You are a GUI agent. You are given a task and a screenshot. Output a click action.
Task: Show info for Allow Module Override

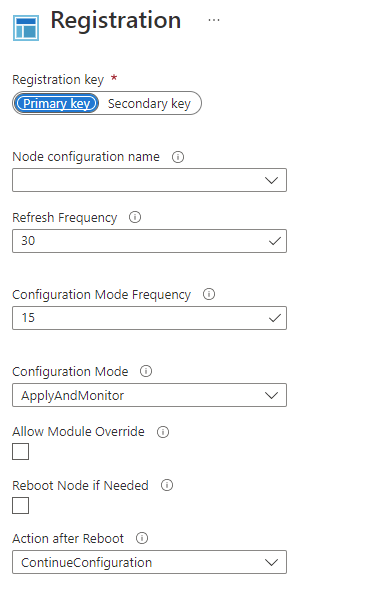point(163,432)
